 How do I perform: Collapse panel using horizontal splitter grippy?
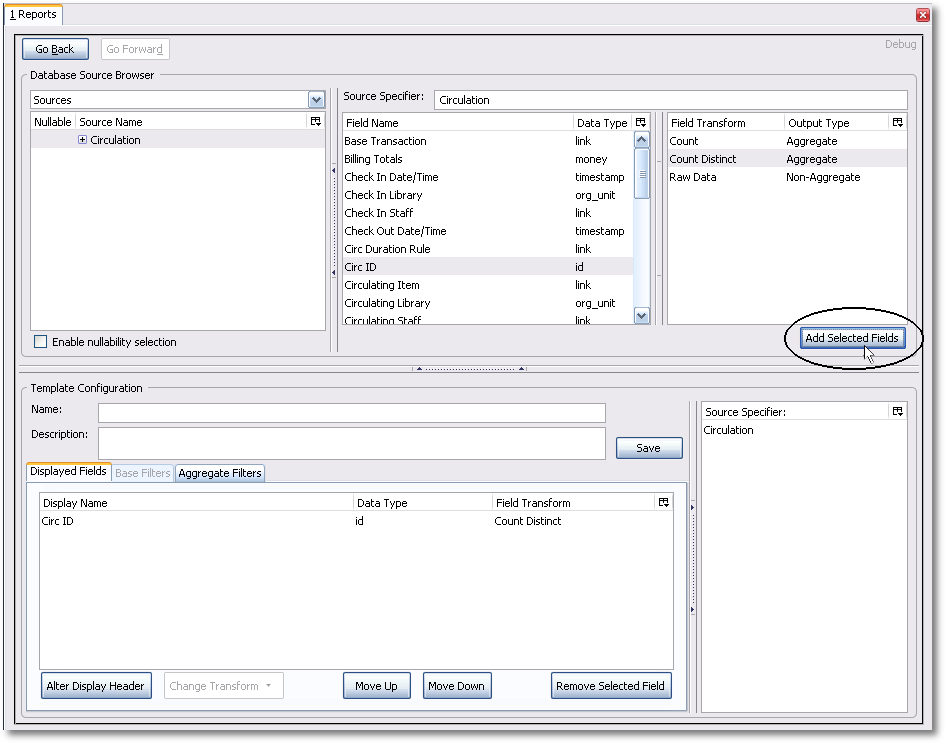point(468,368)
